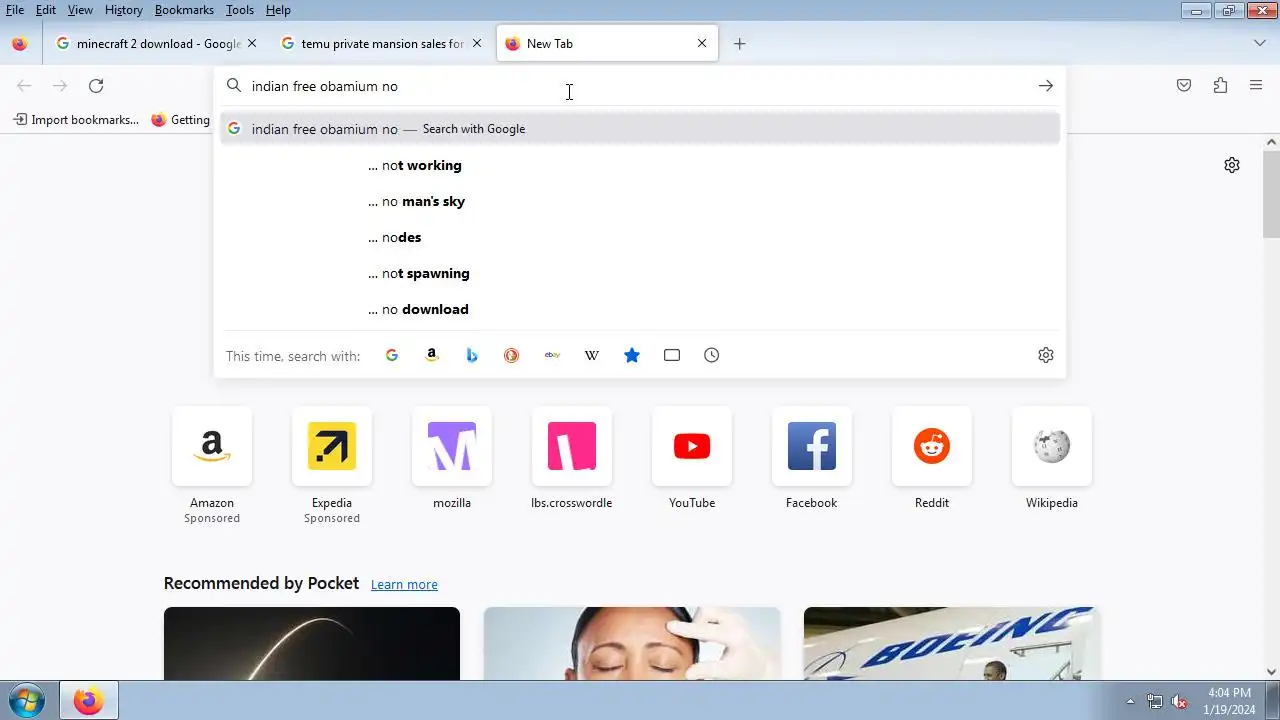
Task: Choose the 'not working' suggestion
Action: [640, 165]
